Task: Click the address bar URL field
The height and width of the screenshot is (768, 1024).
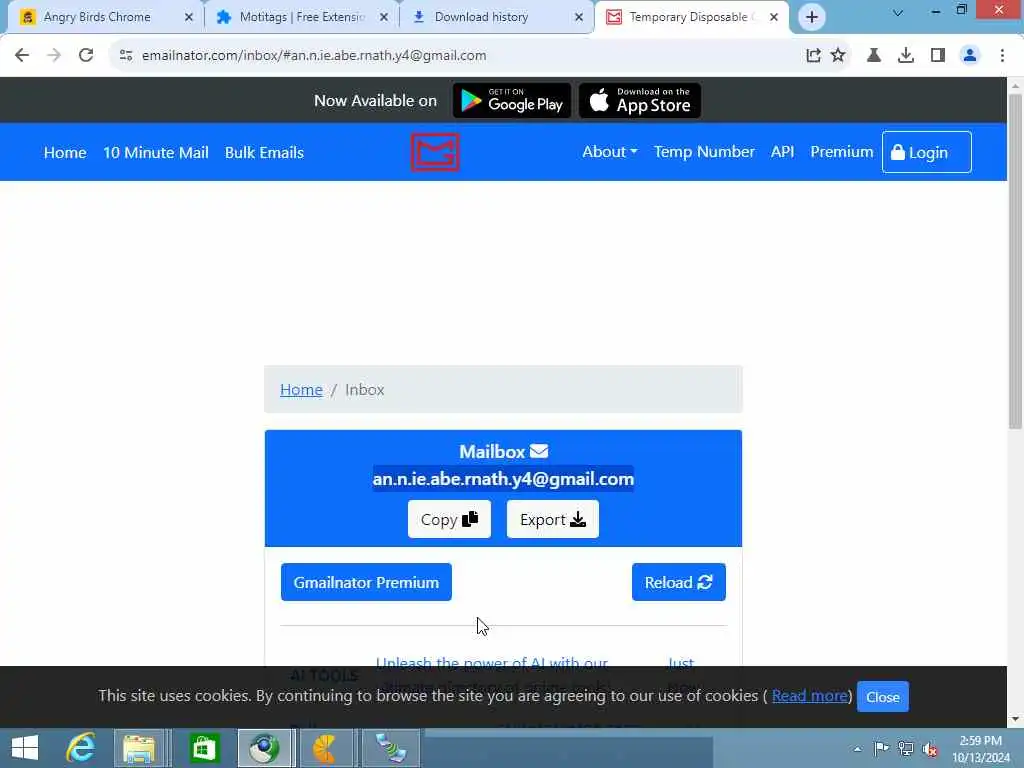Action: click(457, 56)
